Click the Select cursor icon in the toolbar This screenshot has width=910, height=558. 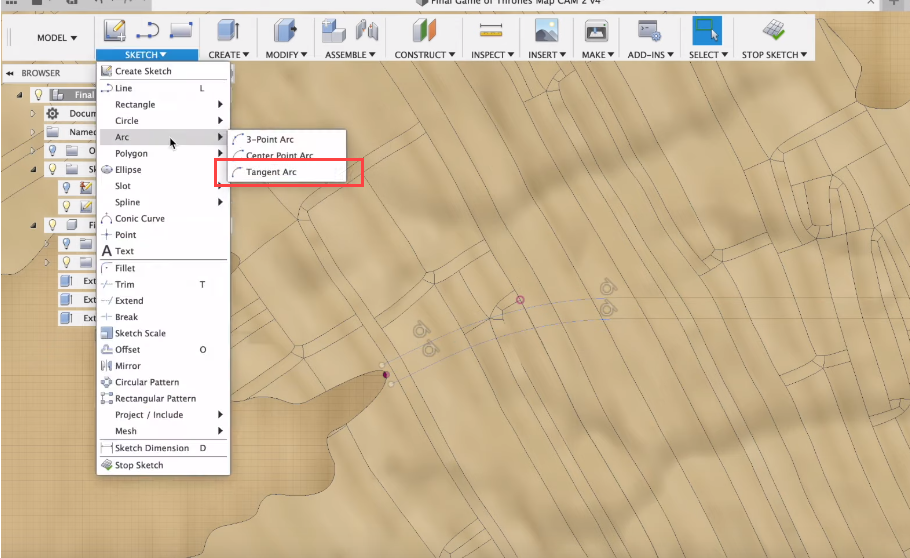coord(707,30)
